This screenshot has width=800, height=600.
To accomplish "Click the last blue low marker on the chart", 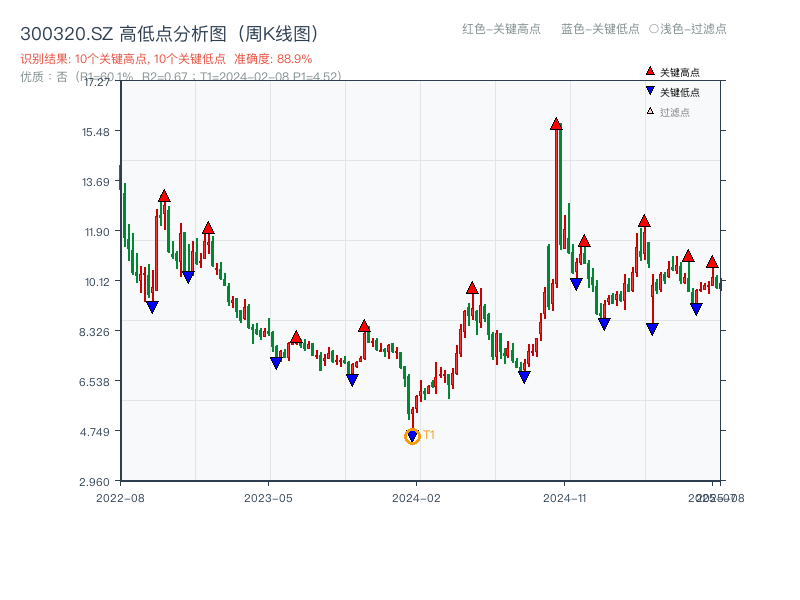I will [696, 309].
